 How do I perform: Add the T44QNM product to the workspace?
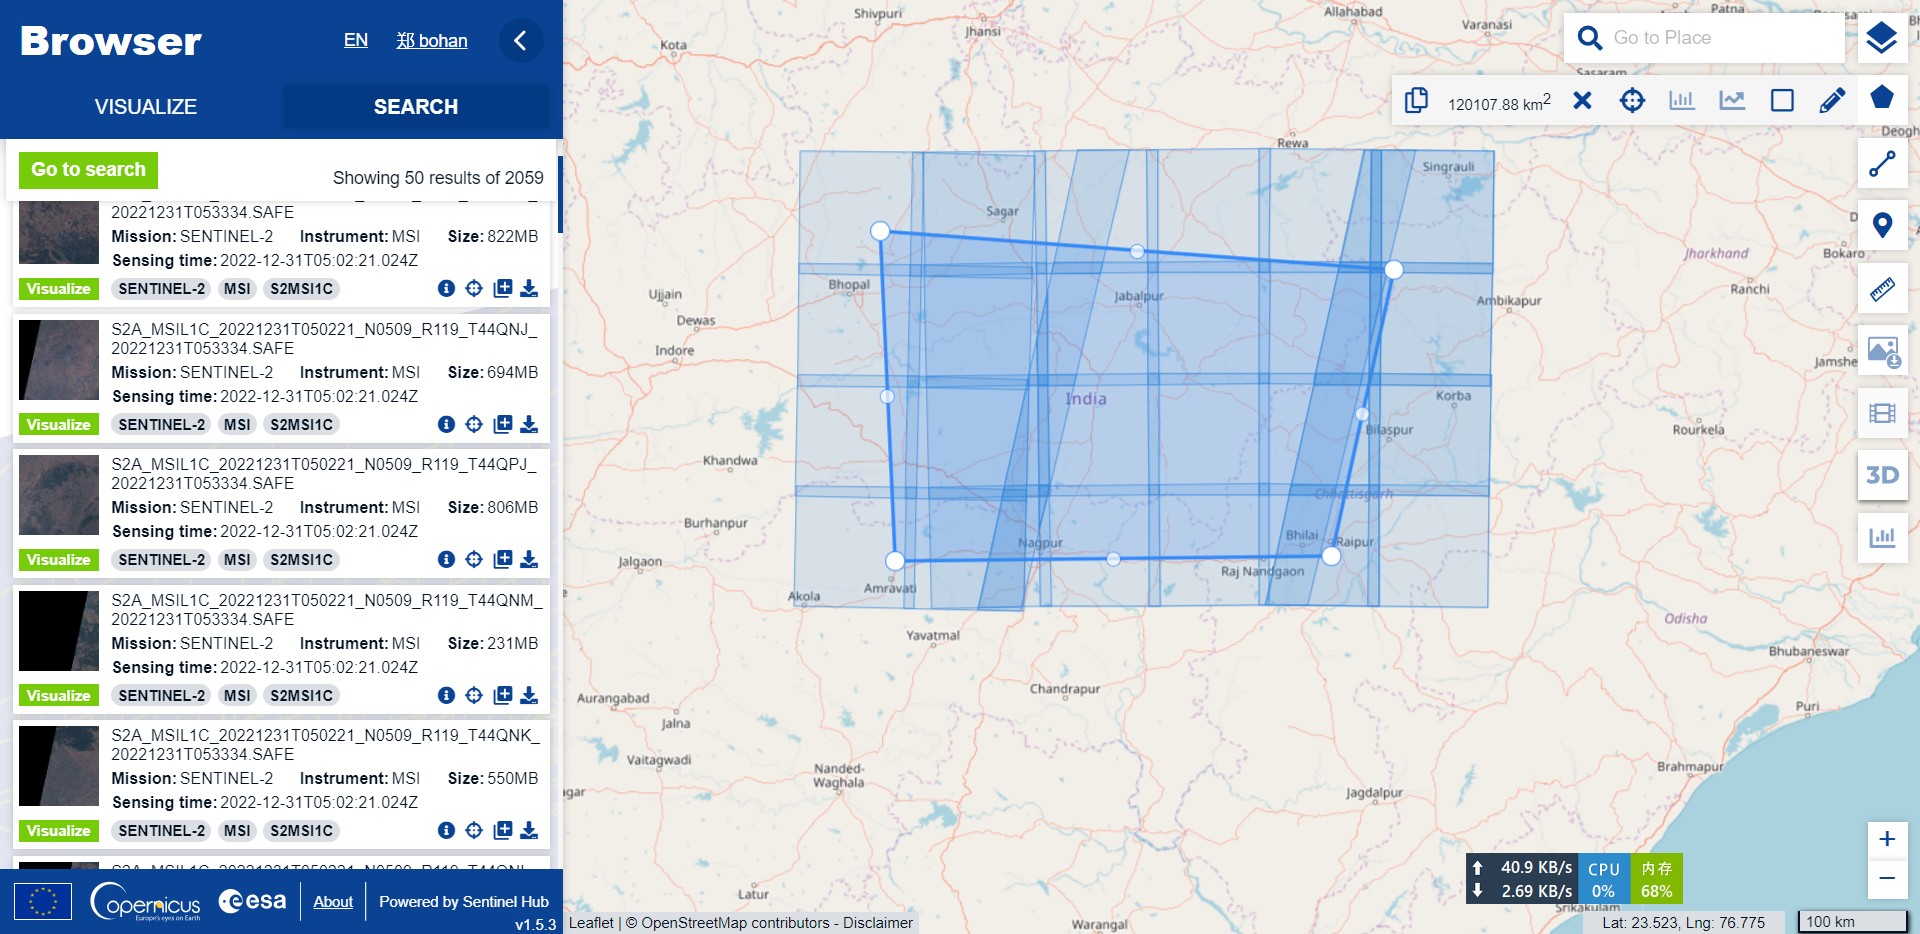click(x=502, y=695)
